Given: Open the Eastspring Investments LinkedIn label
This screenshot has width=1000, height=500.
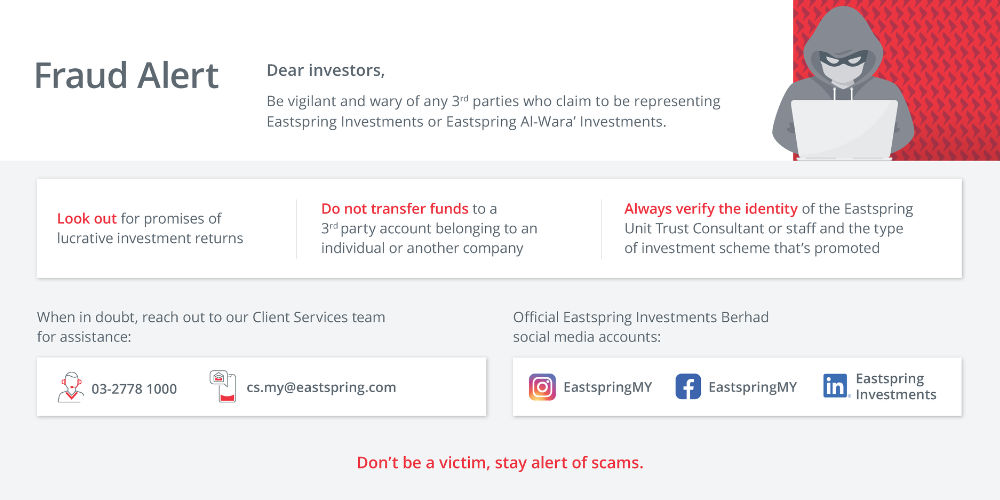Looking at the screenshot, I should (x=896, y=386).
